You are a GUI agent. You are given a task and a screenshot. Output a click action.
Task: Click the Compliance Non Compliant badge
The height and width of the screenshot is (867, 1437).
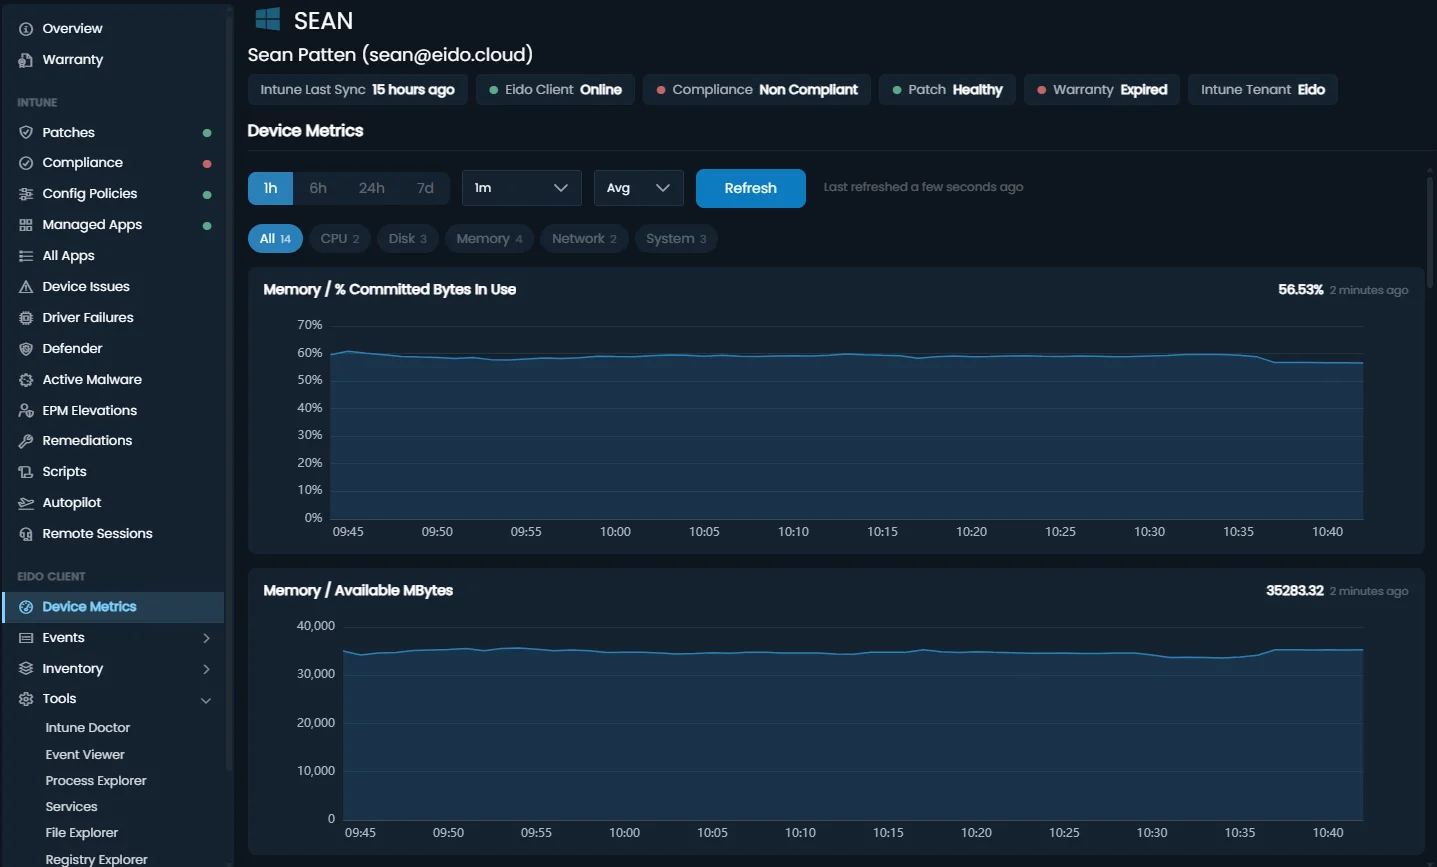pos(757,90)
